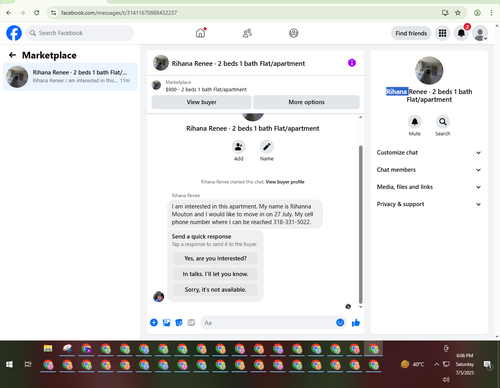500x388 pixels.
Task: Open Facebook home via logo
Action: [x=14, y=33]
